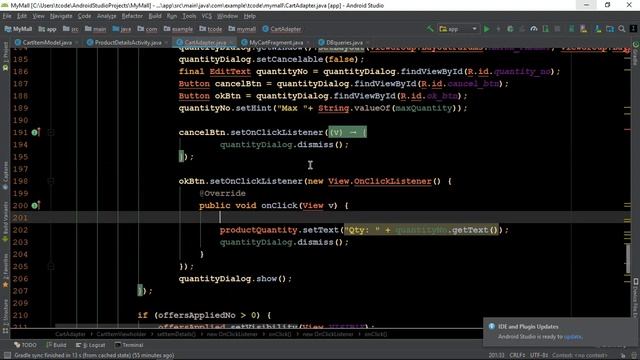Screen dimensions: 640x360
Task: Click the 201:33 cursor position indicator
Action: point(496,355)
